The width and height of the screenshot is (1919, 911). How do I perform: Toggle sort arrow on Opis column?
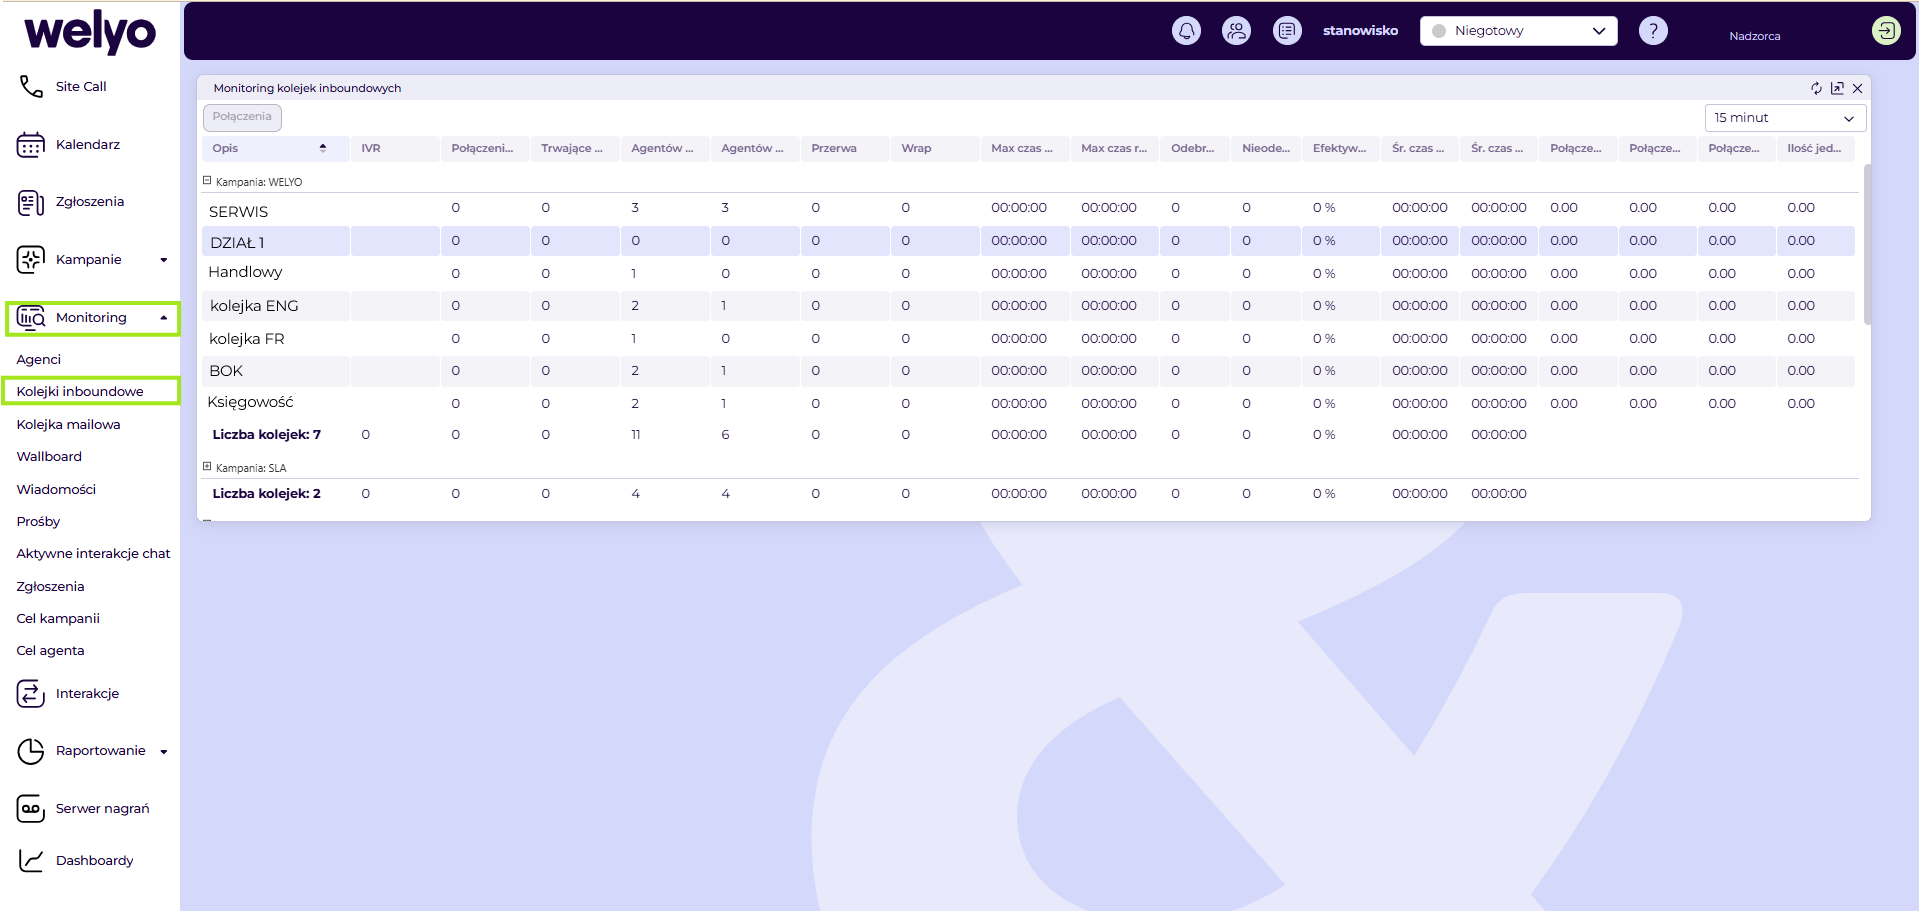point(323,148)
